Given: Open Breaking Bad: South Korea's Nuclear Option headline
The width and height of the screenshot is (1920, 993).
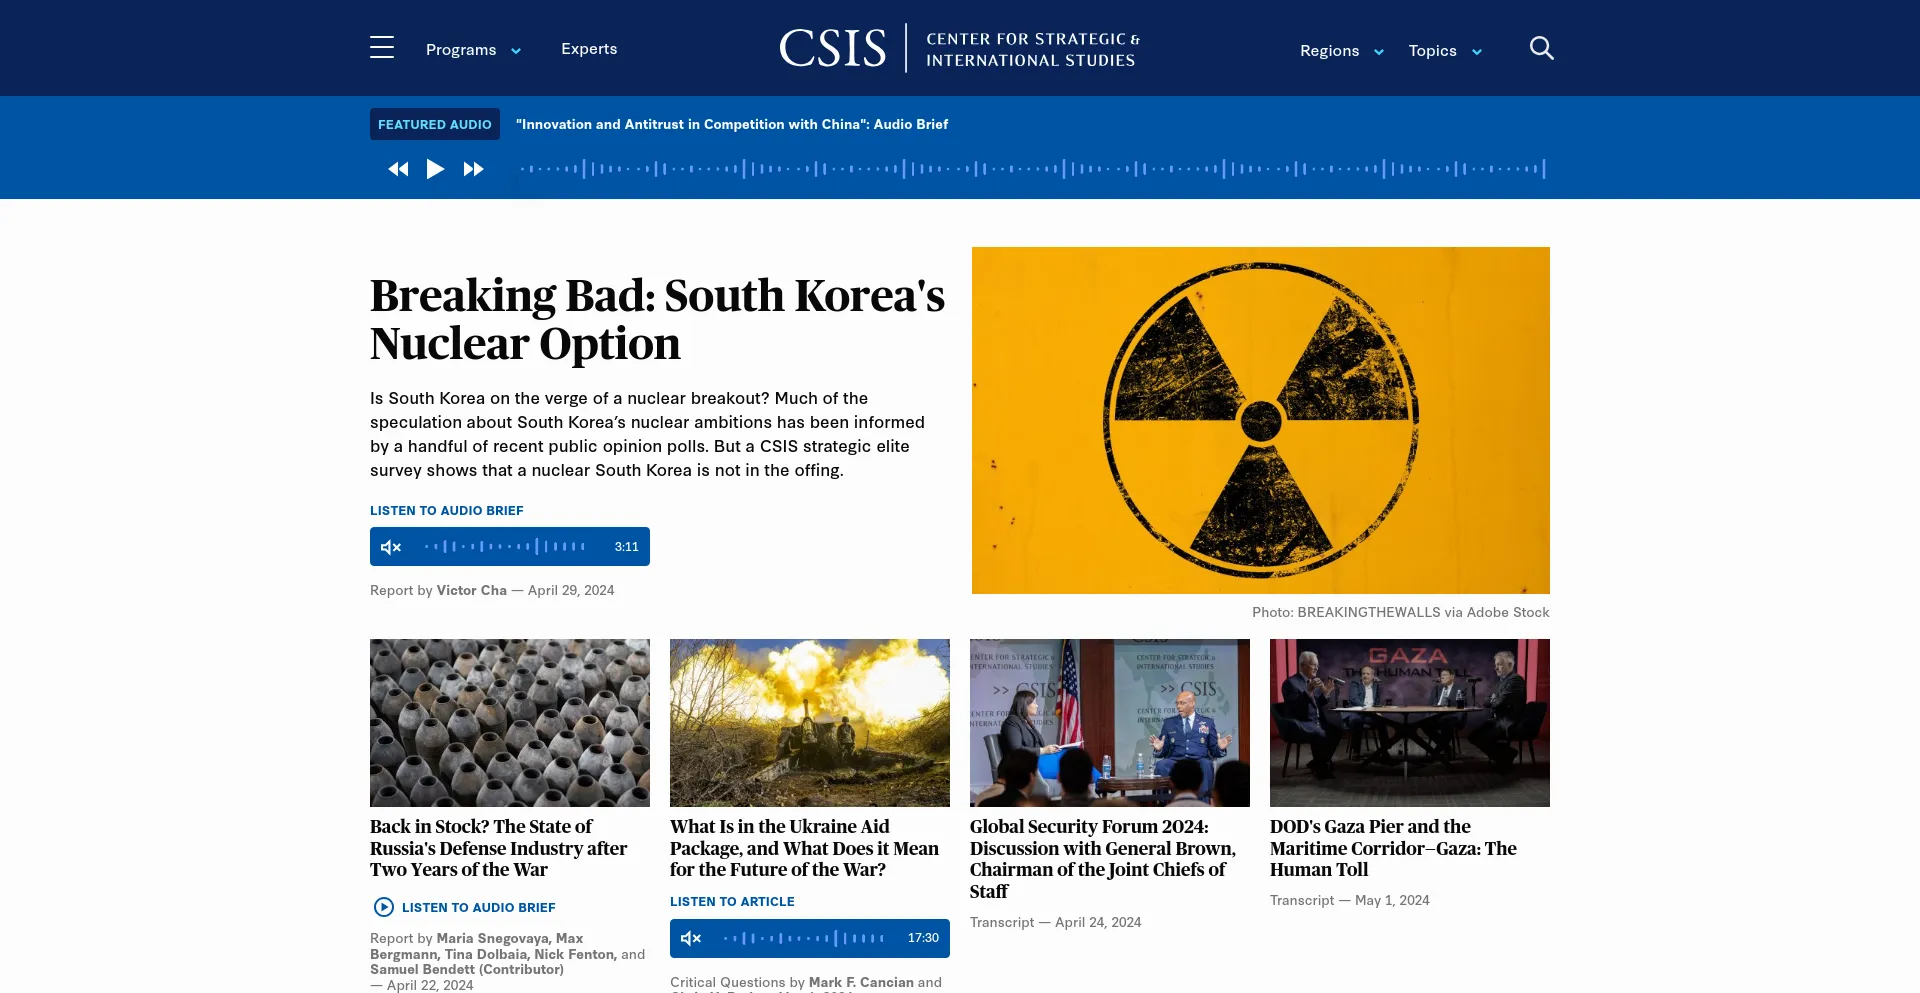Looking at the screenshot, I should tap(657, 319).
